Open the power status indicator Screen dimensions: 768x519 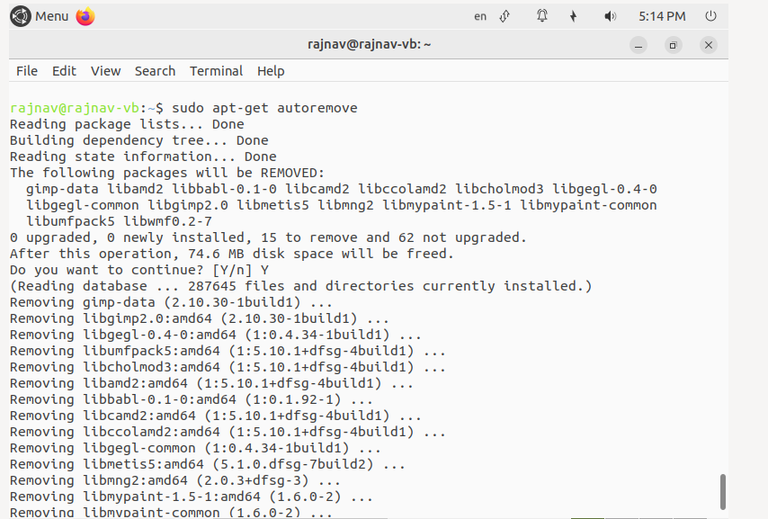click(573, 16)
